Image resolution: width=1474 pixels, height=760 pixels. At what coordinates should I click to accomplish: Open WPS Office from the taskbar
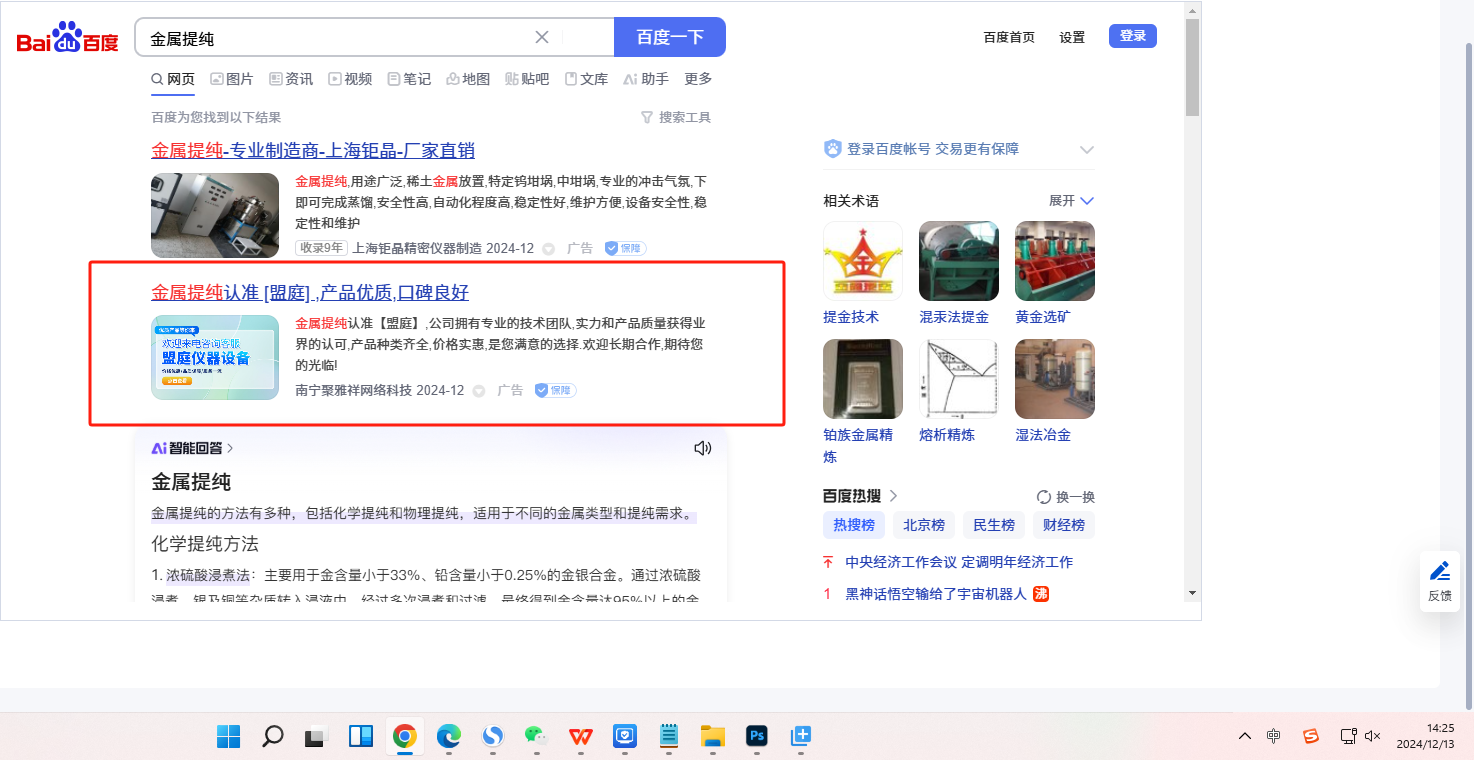(x=581, y=737)
